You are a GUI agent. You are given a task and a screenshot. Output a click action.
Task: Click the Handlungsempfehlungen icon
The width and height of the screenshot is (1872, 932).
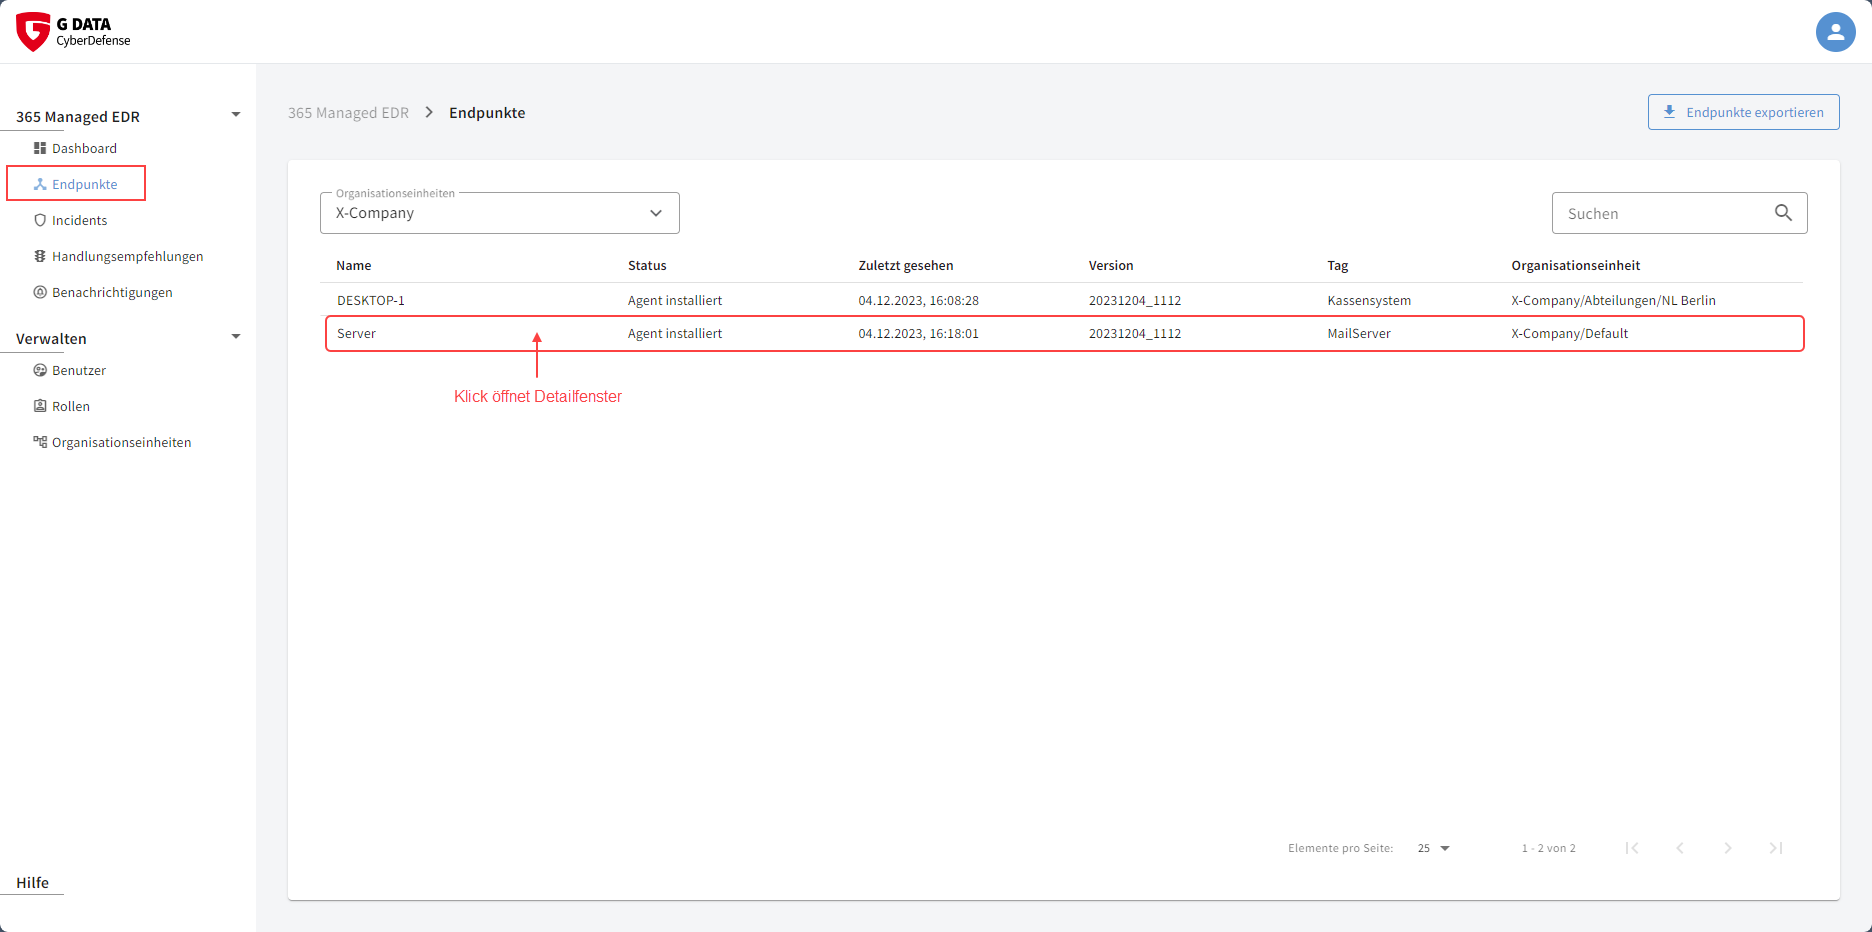pos(40,256)
